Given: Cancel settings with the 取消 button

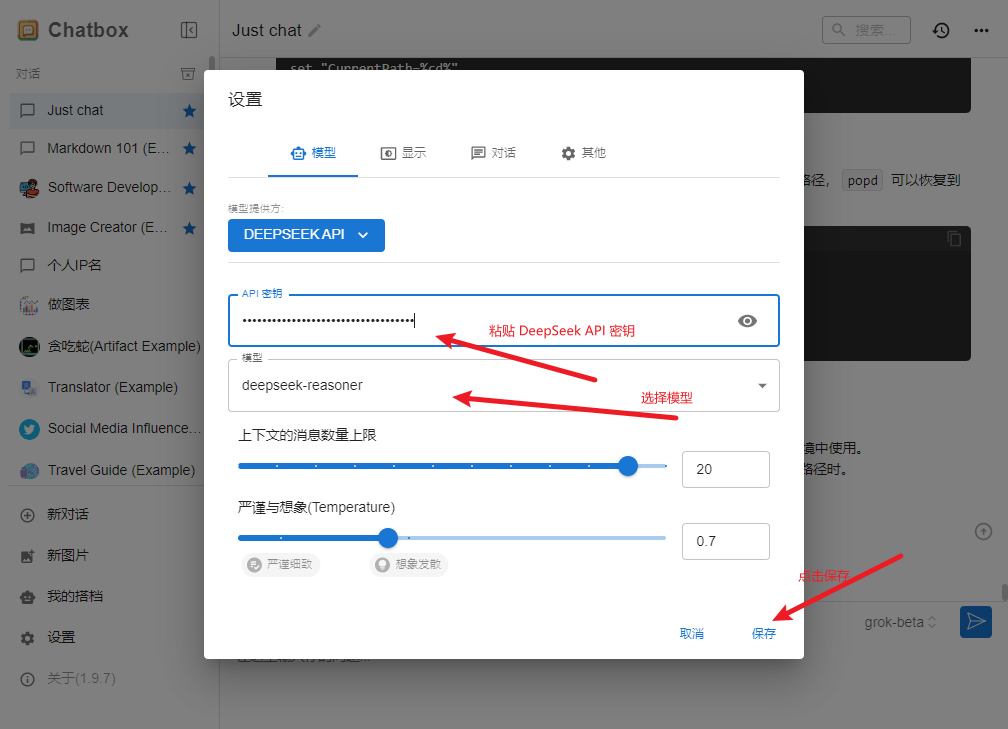Looking at the screenshot, I should pyautogui.click(x=692, y=633).
